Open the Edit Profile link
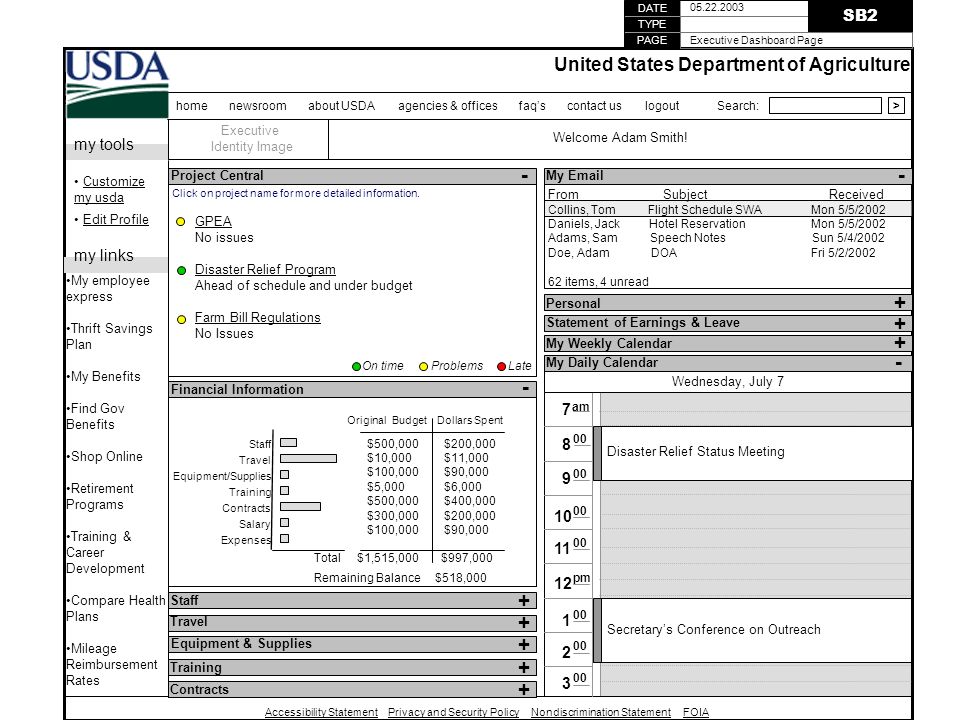The height and width of the screenshot is (720, 960). [116, 219]
